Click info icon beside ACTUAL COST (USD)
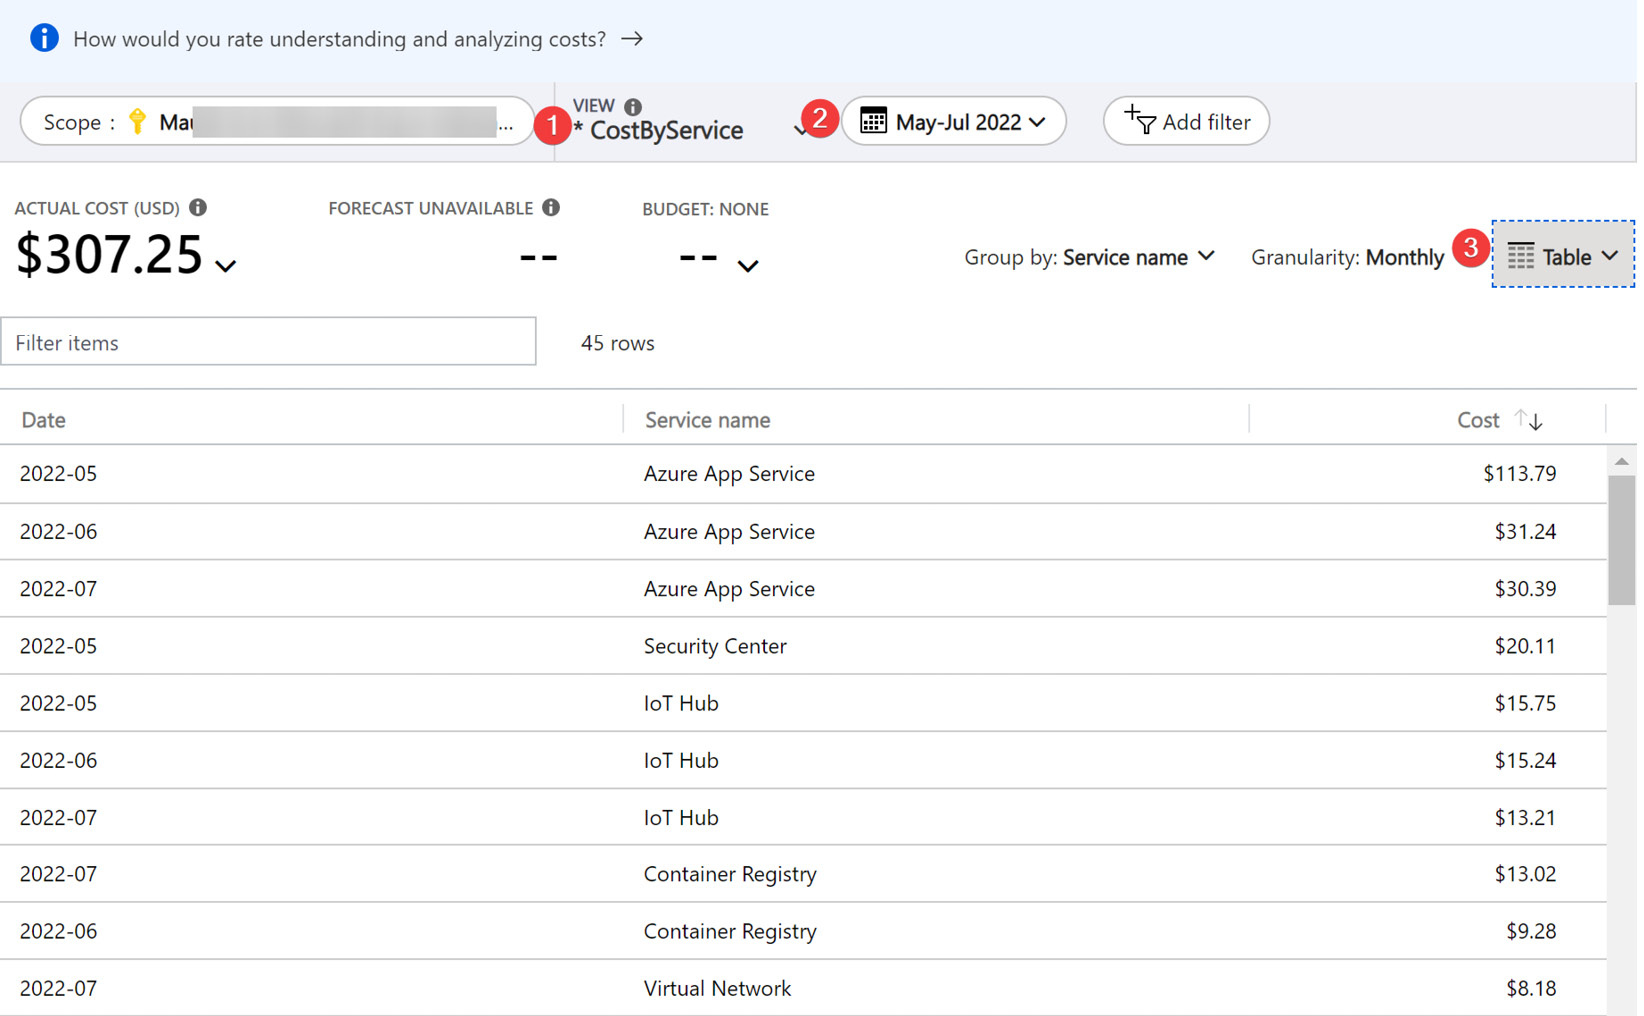 click(x=198, y=208)
